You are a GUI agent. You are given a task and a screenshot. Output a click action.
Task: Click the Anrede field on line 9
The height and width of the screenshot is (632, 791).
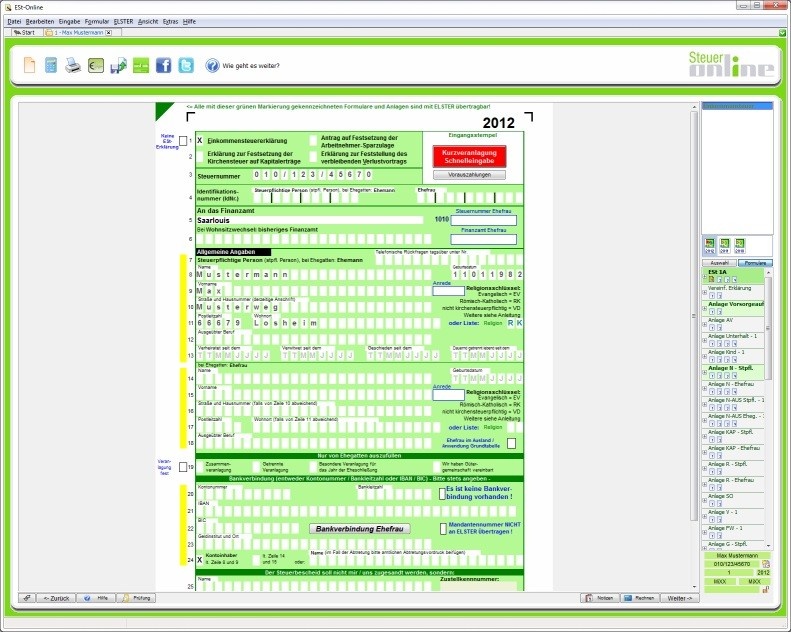(x=448, y=291)
